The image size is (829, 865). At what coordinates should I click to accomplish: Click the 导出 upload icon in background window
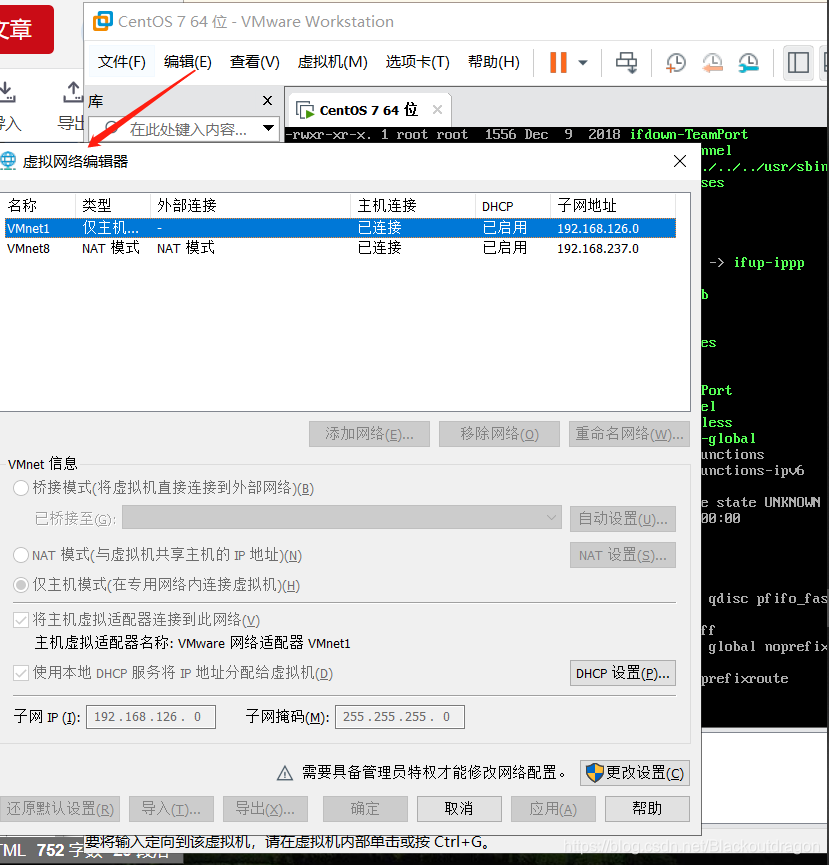click(x=72, y=92)
